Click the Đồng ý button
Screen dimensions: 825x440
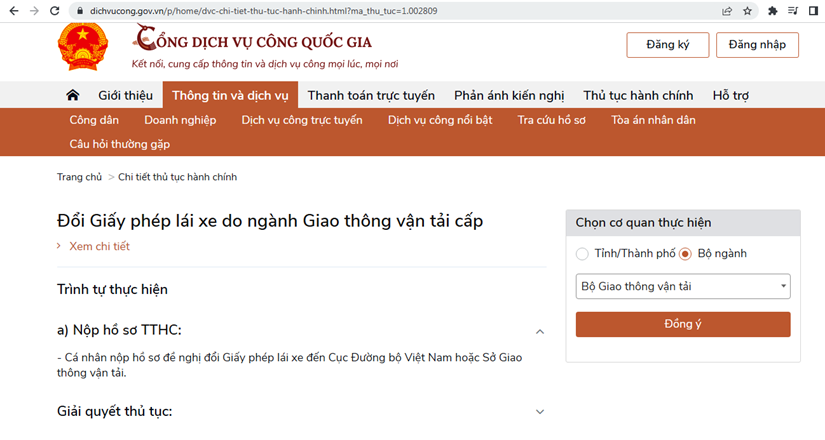pos(683,324)
